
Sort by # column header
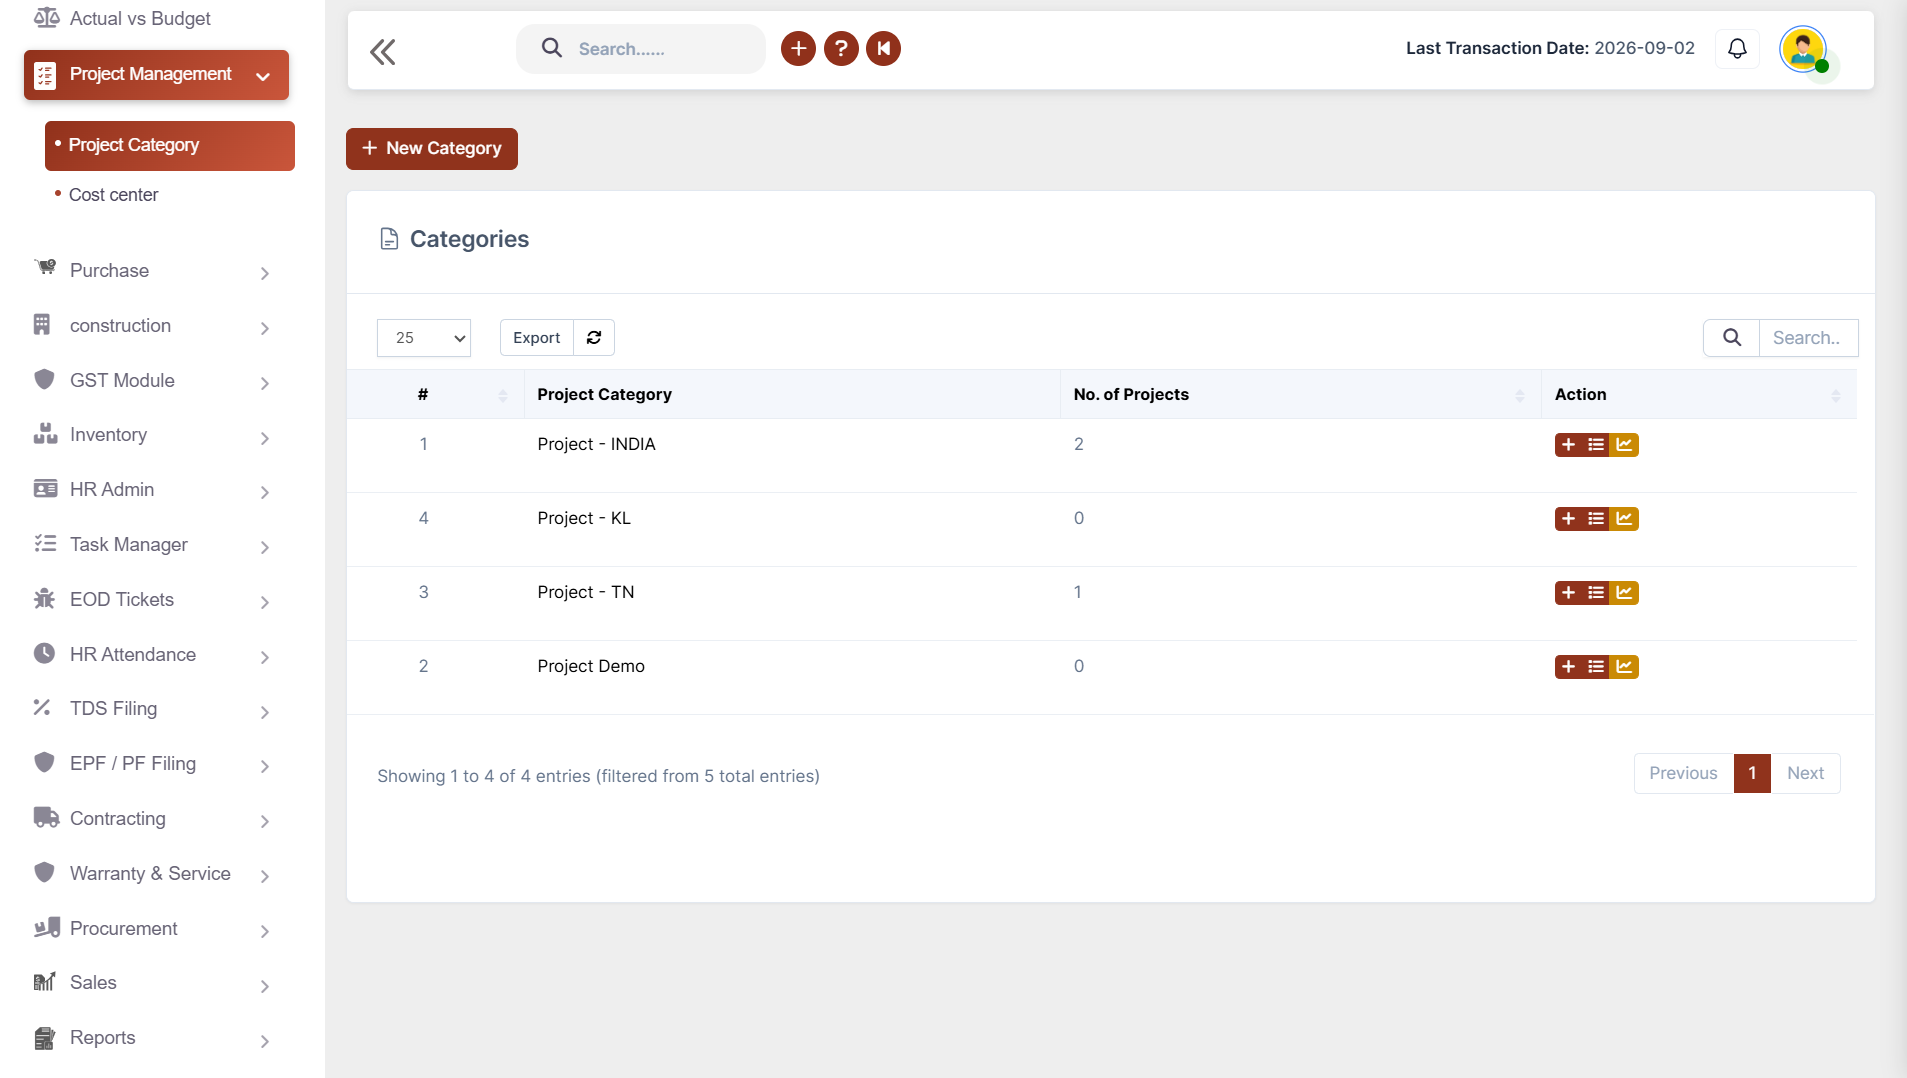point(436,394)
